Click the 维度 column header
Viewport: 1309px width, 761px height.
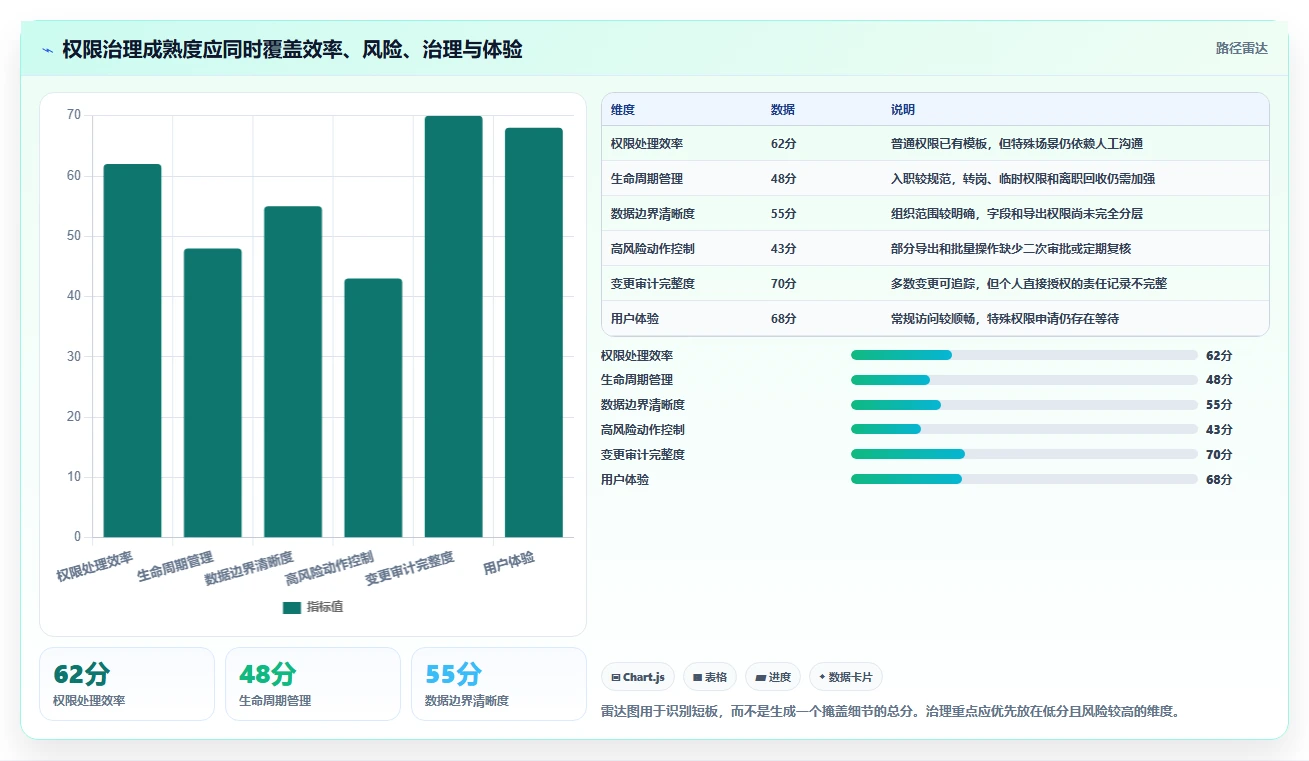pos(623,110)
